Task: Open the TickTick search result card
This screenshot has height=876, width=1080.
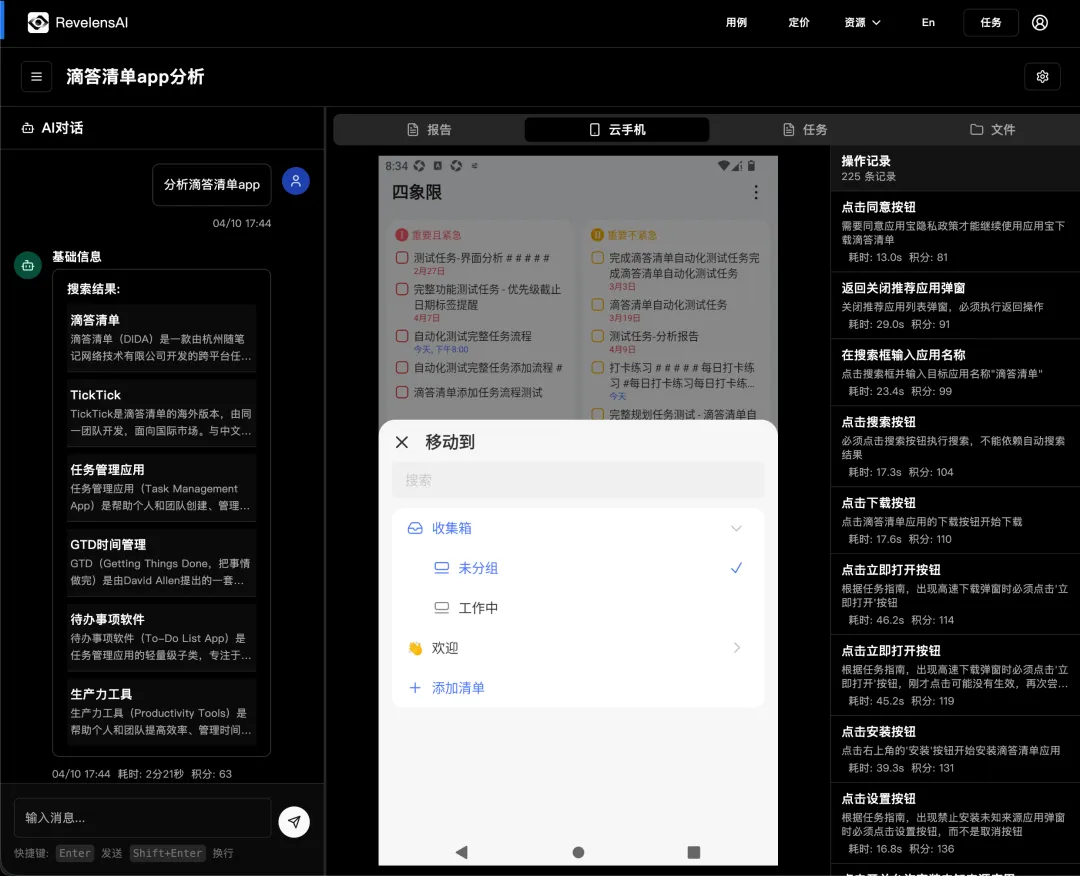Action: click(162, 413)
